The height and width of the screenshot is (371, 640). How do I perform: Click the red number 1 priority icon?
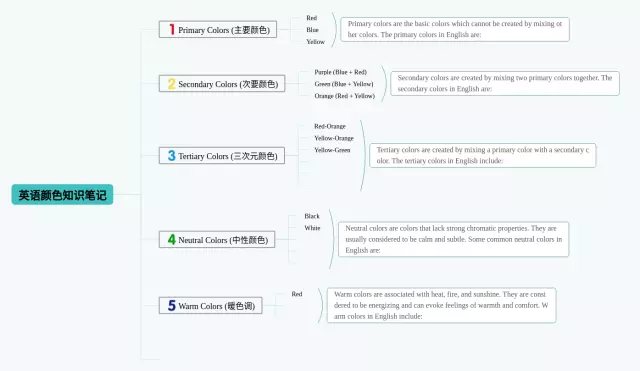click(172, 29)
